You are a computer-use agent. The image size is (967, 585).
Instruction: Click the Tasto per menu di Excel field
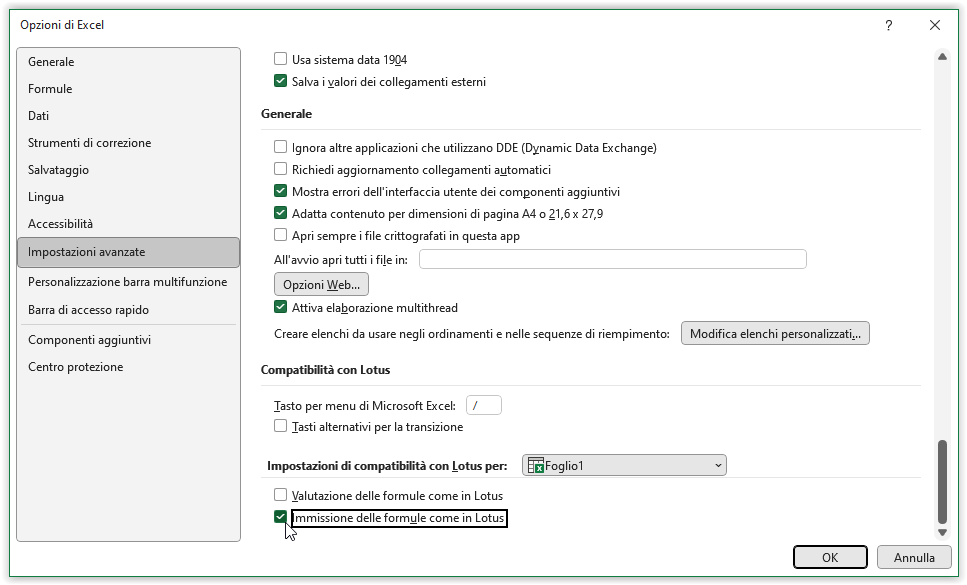pyautogui.click(x=484, y=405)
